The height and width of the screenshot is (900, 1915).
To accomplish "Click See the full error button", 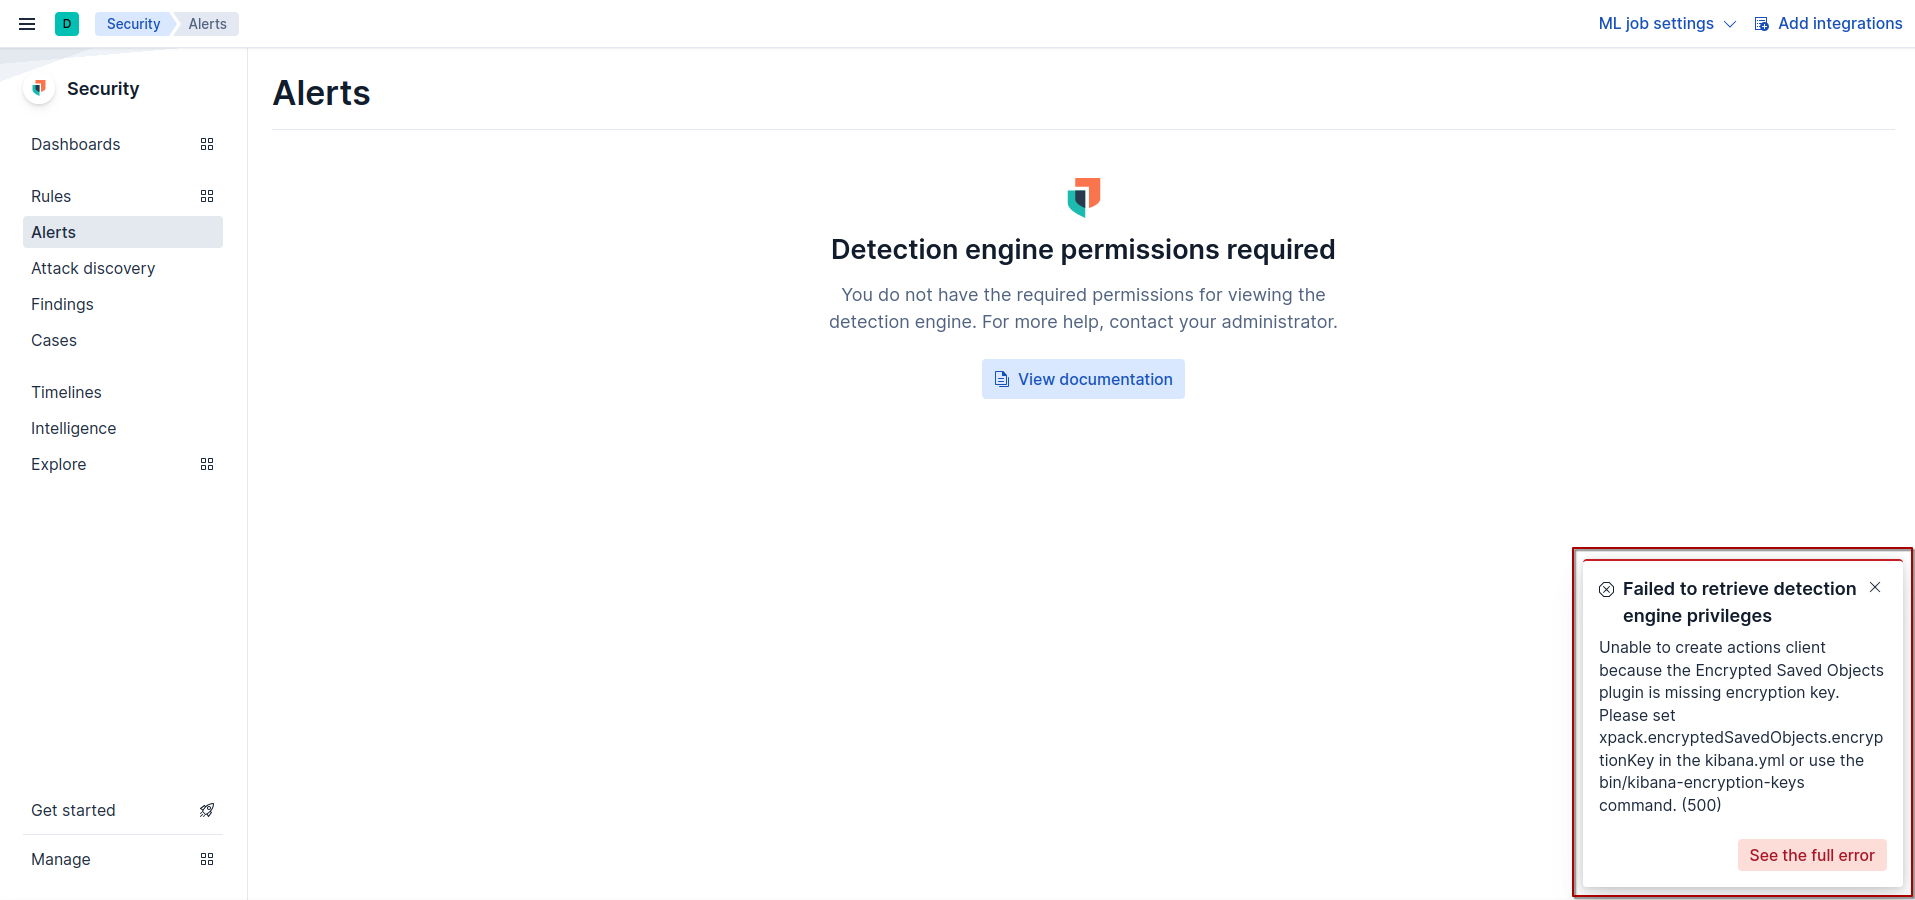I will coord(1812,855).
